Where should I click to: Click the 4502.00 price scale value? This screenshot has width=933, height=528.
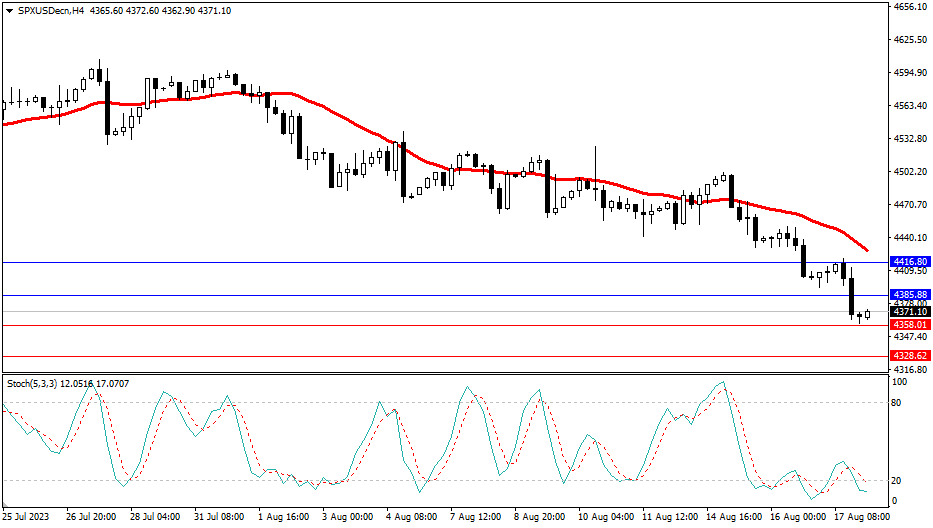(909, 172)
